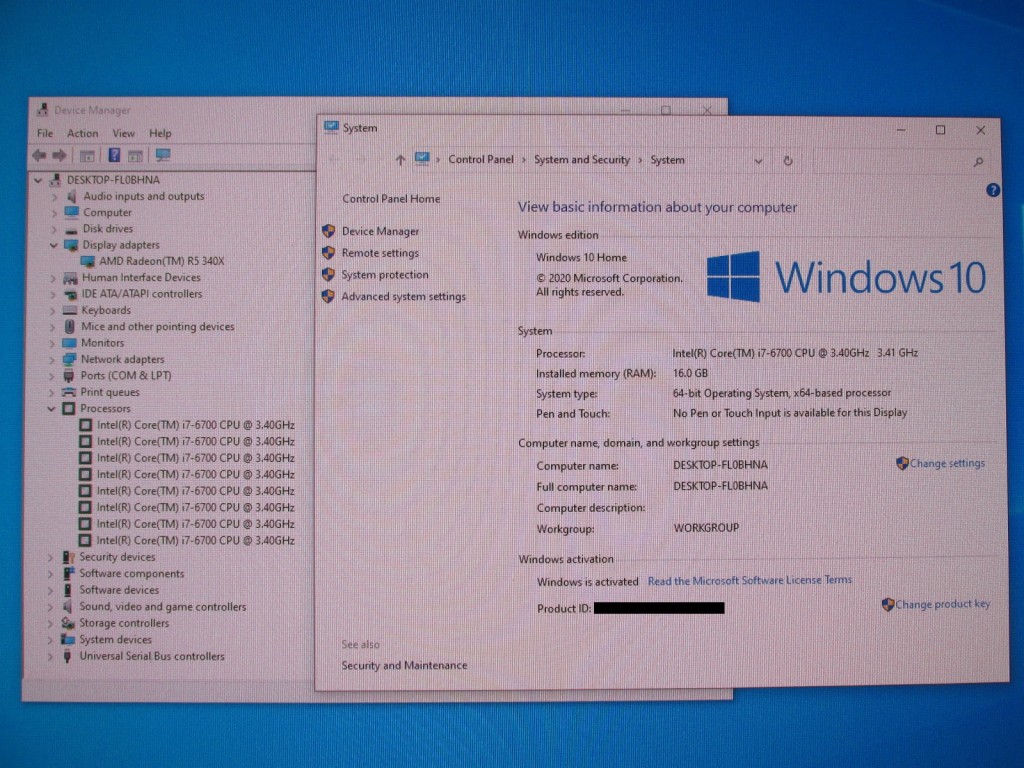
Task: Open System protection settings
Action: pos(385,274)
